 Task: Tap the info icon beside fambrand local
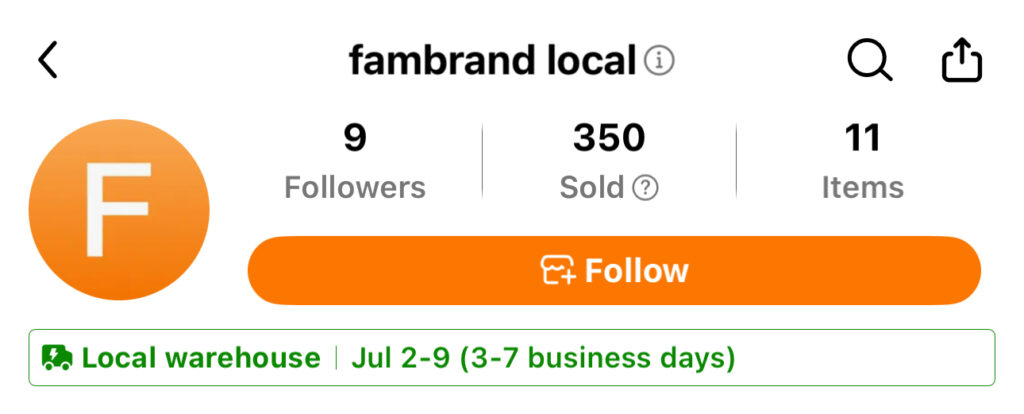pyautogui.click(x=659, y=62)
